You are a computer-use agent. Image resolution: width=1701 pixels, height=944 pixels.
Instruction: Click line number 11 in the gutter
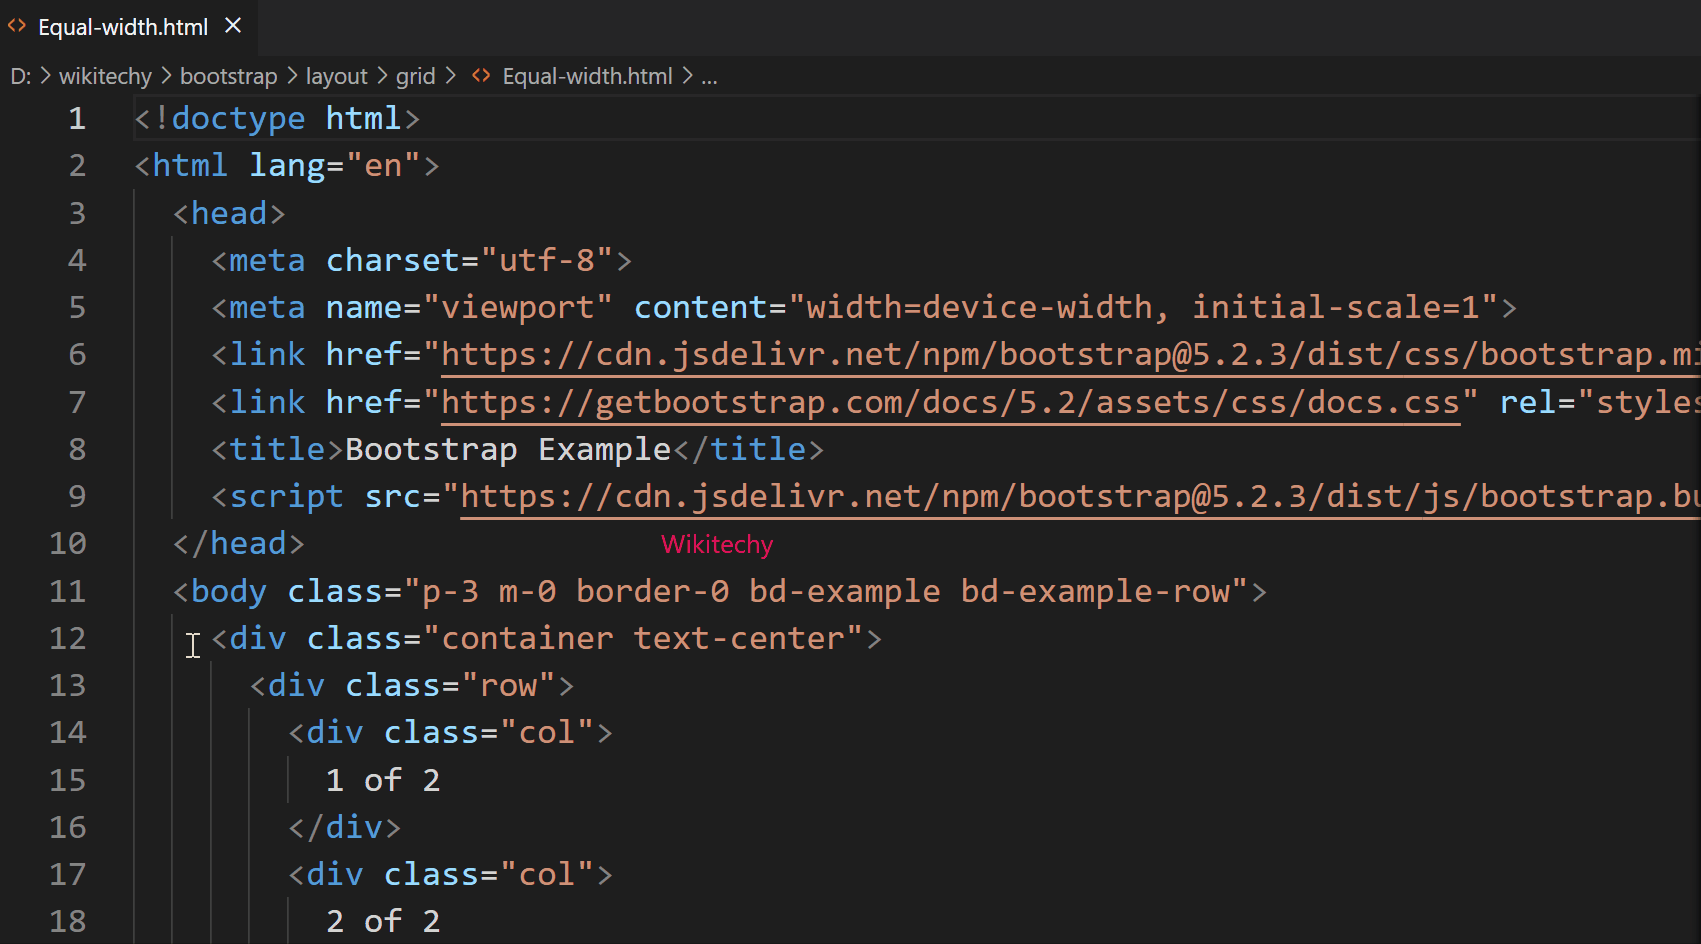click(x=66, y=590)
